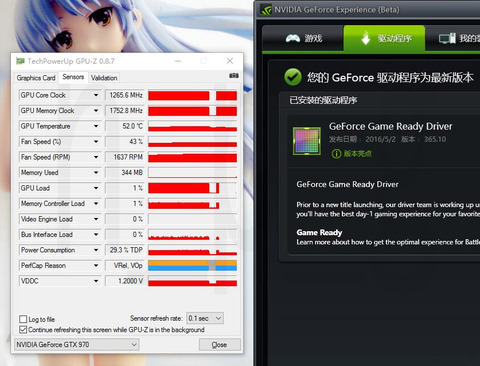This screenshot has height=366, width=480.
Task: Click the gamepad icon on the 游戏 tab
Action: click(293, 38)
